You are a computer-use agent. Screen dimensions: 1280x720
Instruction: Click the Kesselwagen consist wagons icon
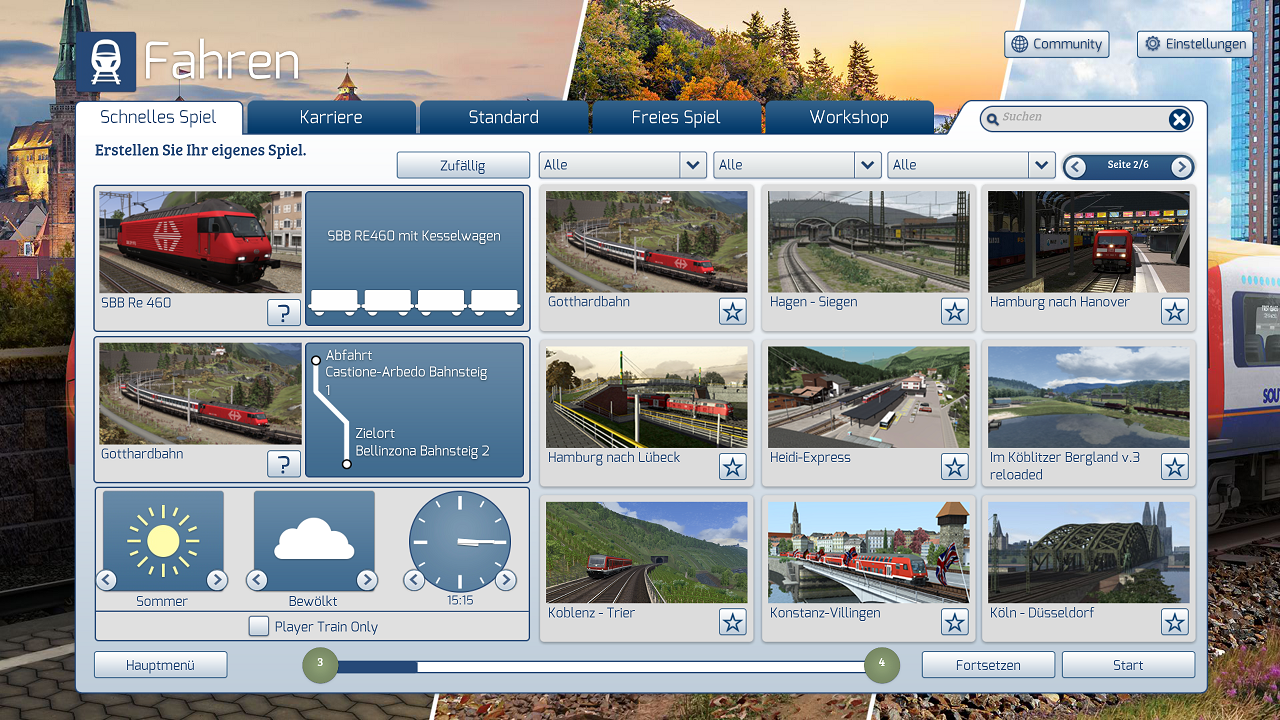414,302
